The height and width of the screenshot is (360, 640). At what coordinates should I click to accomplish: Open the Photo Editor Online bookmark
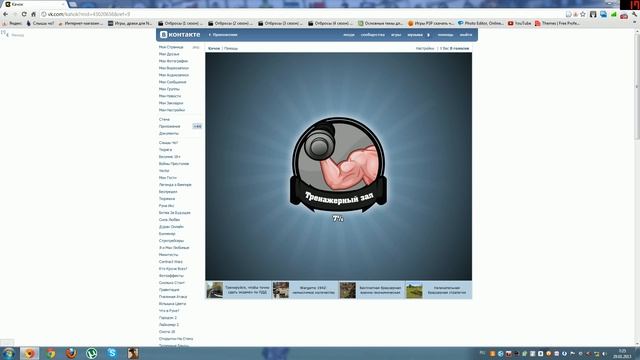coord(480,23)
